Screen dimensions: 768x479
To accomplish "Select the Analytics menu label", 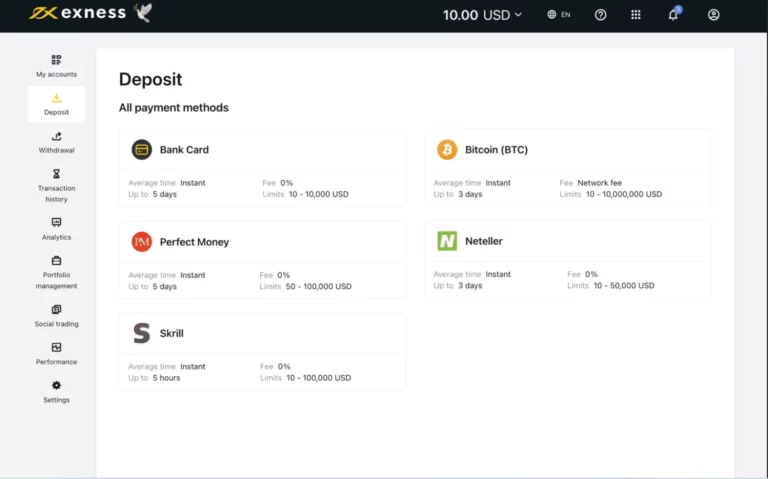I will click(x=56, y=237).
